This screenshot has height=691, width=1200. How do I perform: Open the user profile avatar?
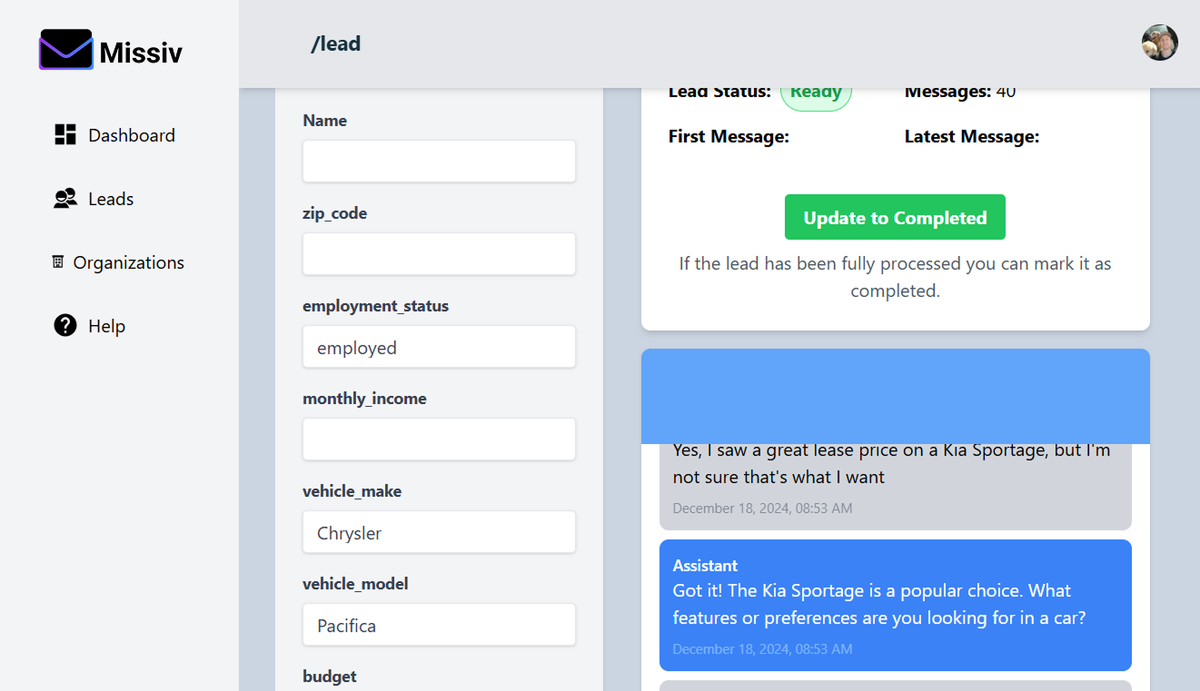pos(1159,43)
